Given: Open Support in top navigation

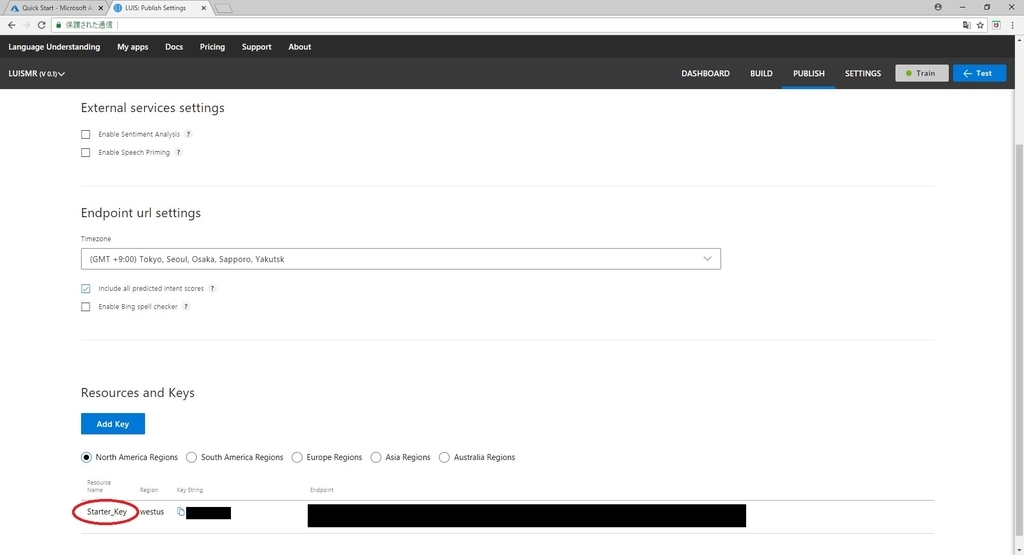Looking at the screenshot, I should click(x=257, y=47).
